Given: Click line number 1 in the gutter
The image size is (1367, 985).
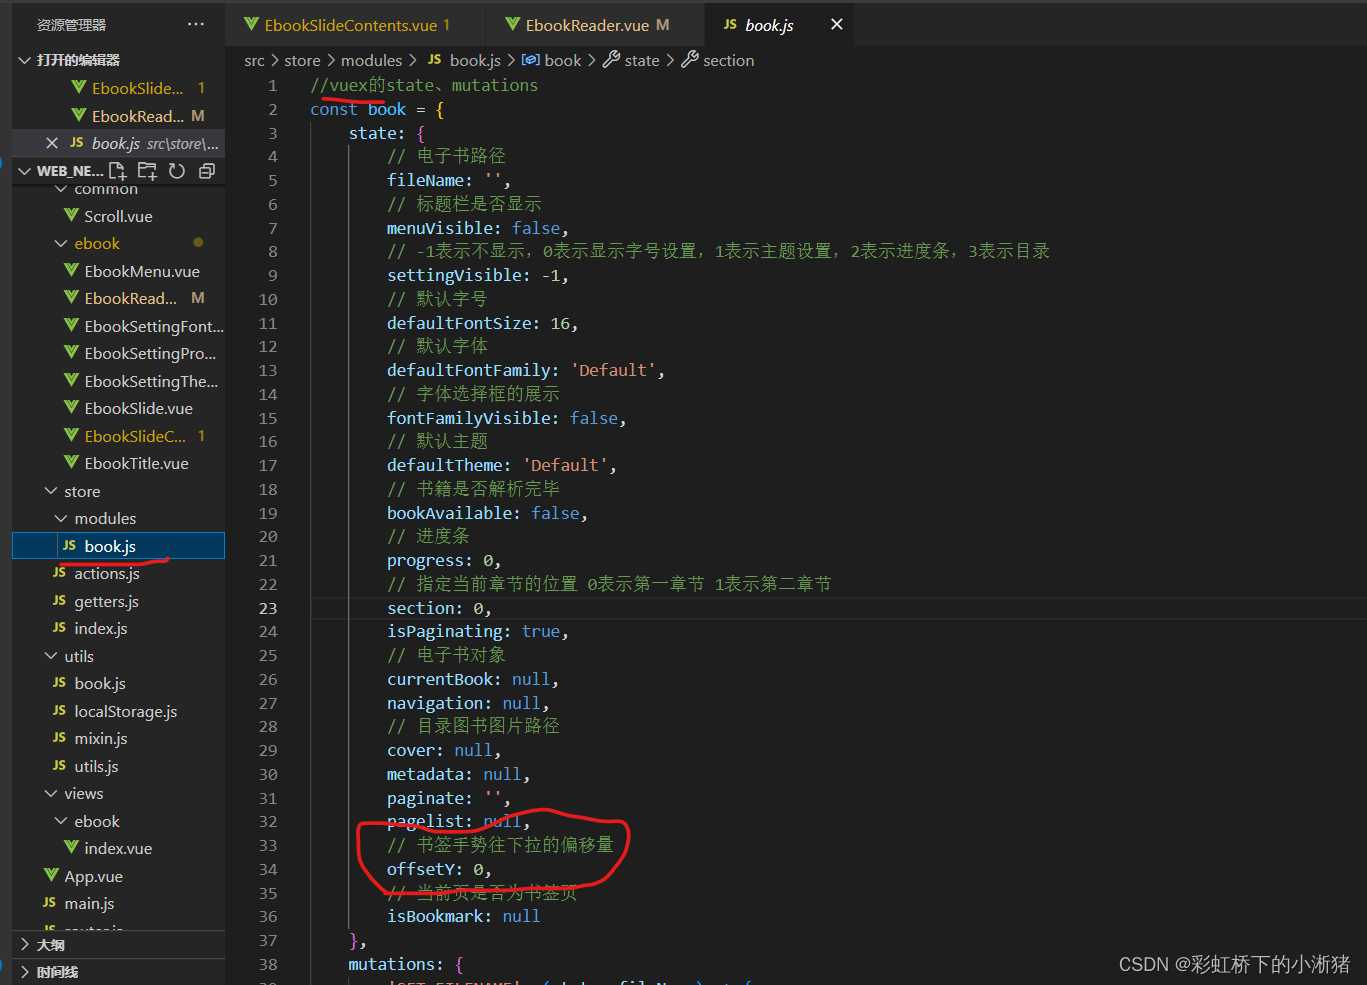Looking at the screenshot, I should (272, 85).
